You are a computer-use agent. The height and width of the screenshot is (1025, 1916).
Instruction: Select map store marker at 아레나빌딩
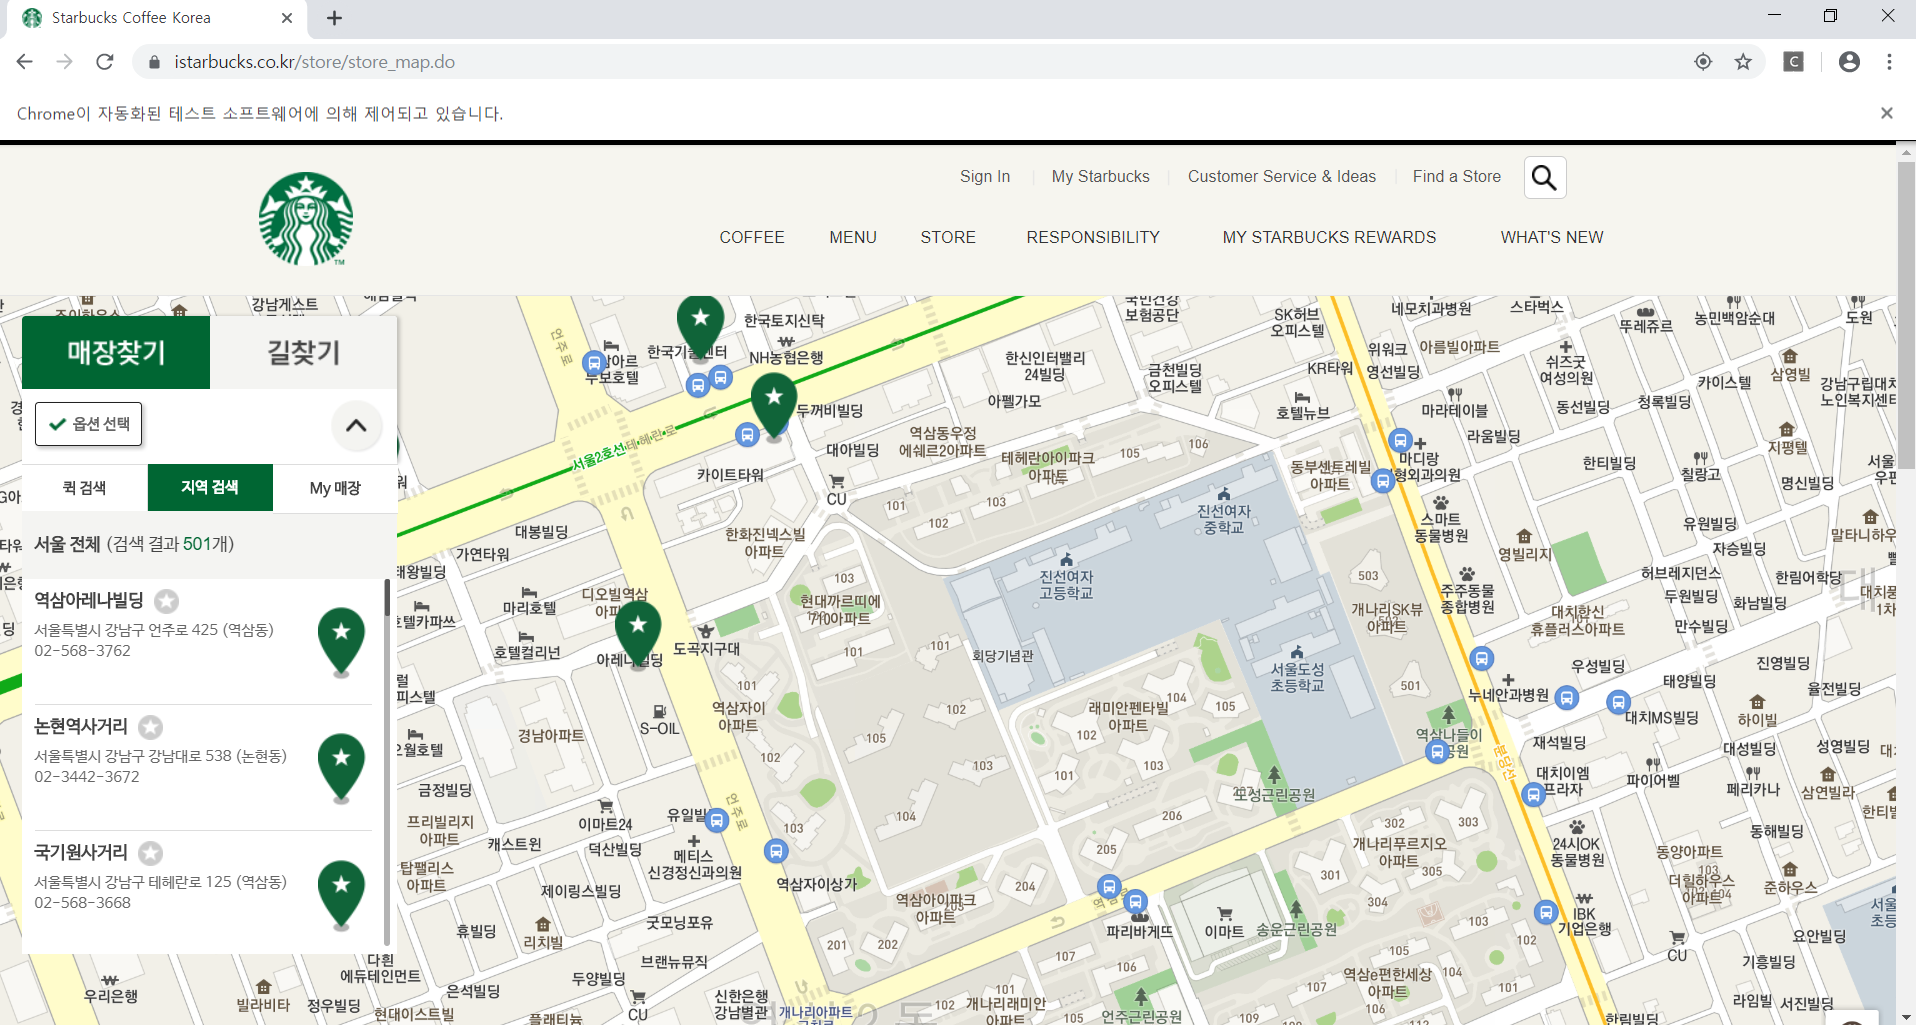point(638,634)
